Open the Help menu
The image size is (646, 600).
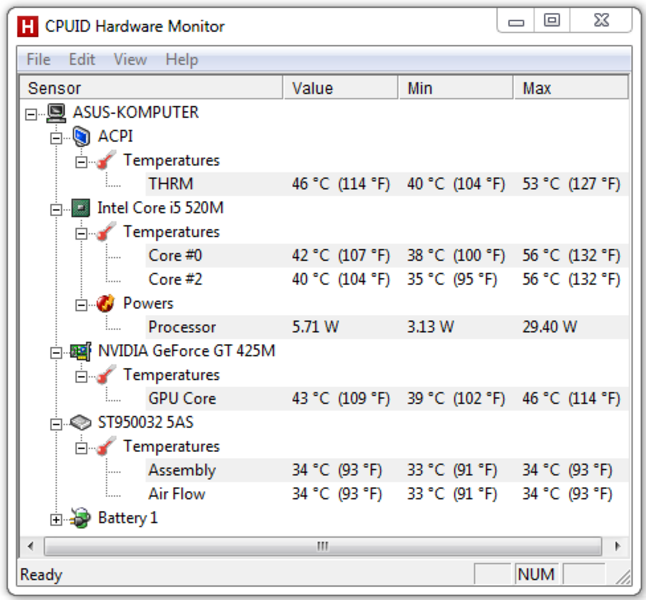[x=182, y=60]
